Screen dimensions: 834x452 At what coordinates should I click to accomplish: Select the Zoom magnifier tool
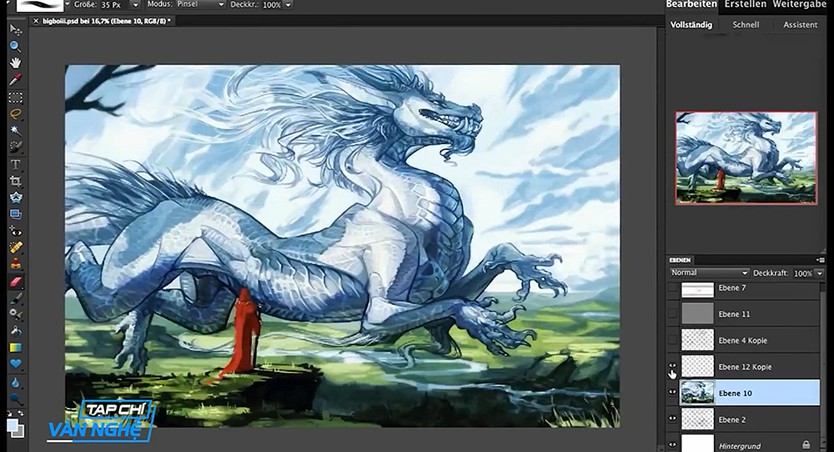tap(15, 46)
